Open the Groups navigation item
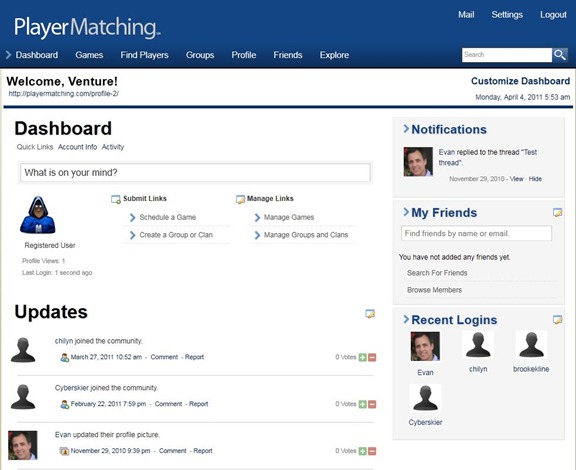This screenshot has height=470, width=576. tap(200, 55)
